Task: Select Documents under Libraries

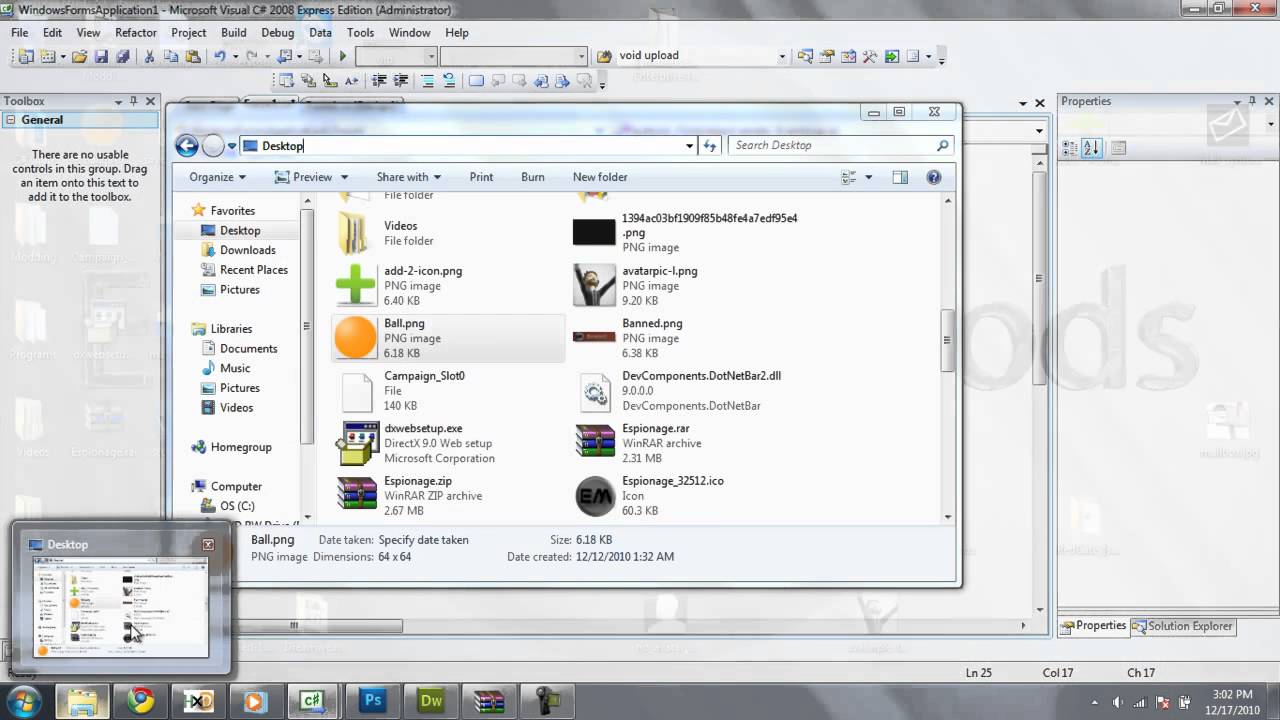Action: point(249,349)
